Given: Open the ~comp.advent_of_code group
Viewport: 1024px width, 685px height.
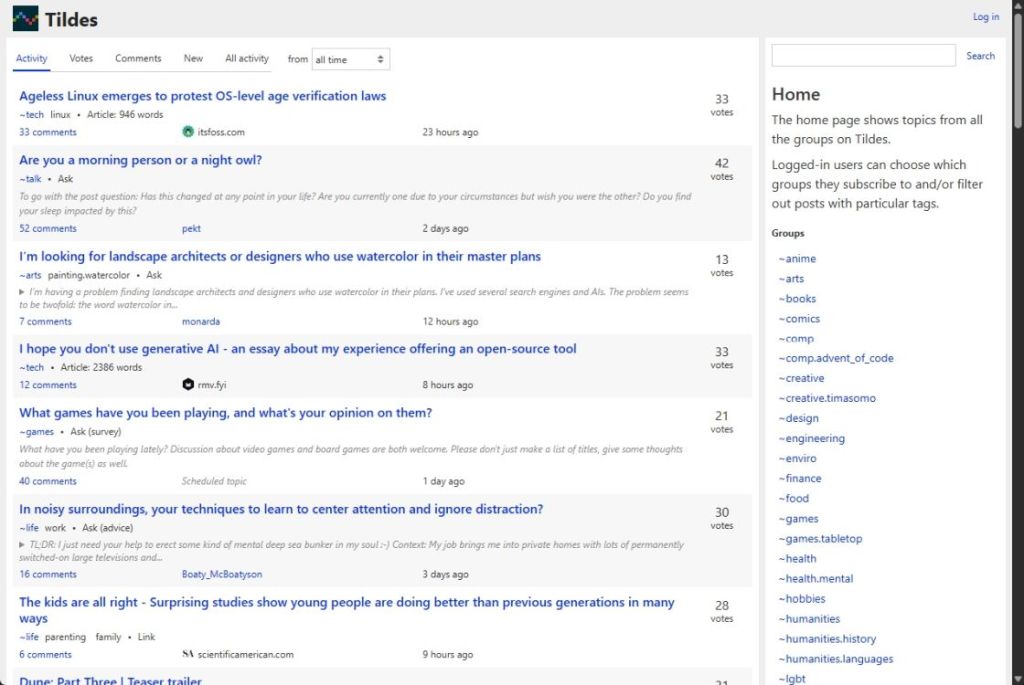Looking at the screenshot, I should 839,358.
